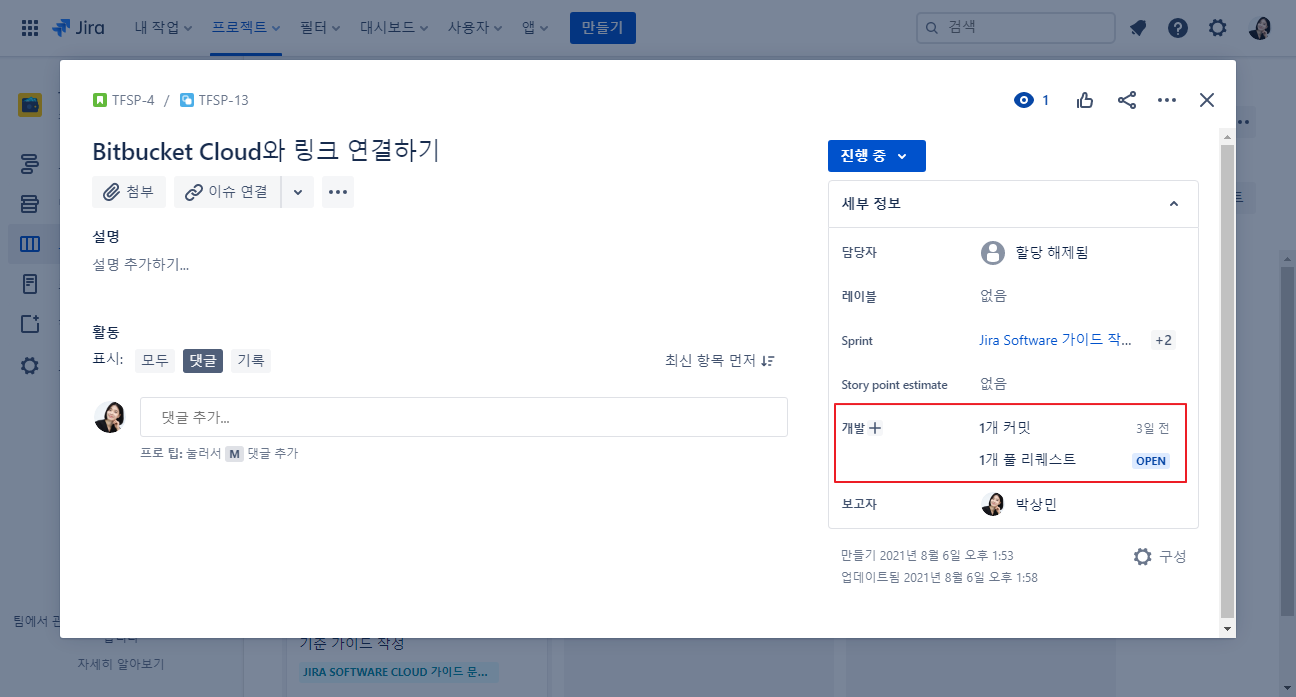This screenshot has width=1296, height=697.
Task: Click the reporter name 박상민
Action: click(1034, 504)
